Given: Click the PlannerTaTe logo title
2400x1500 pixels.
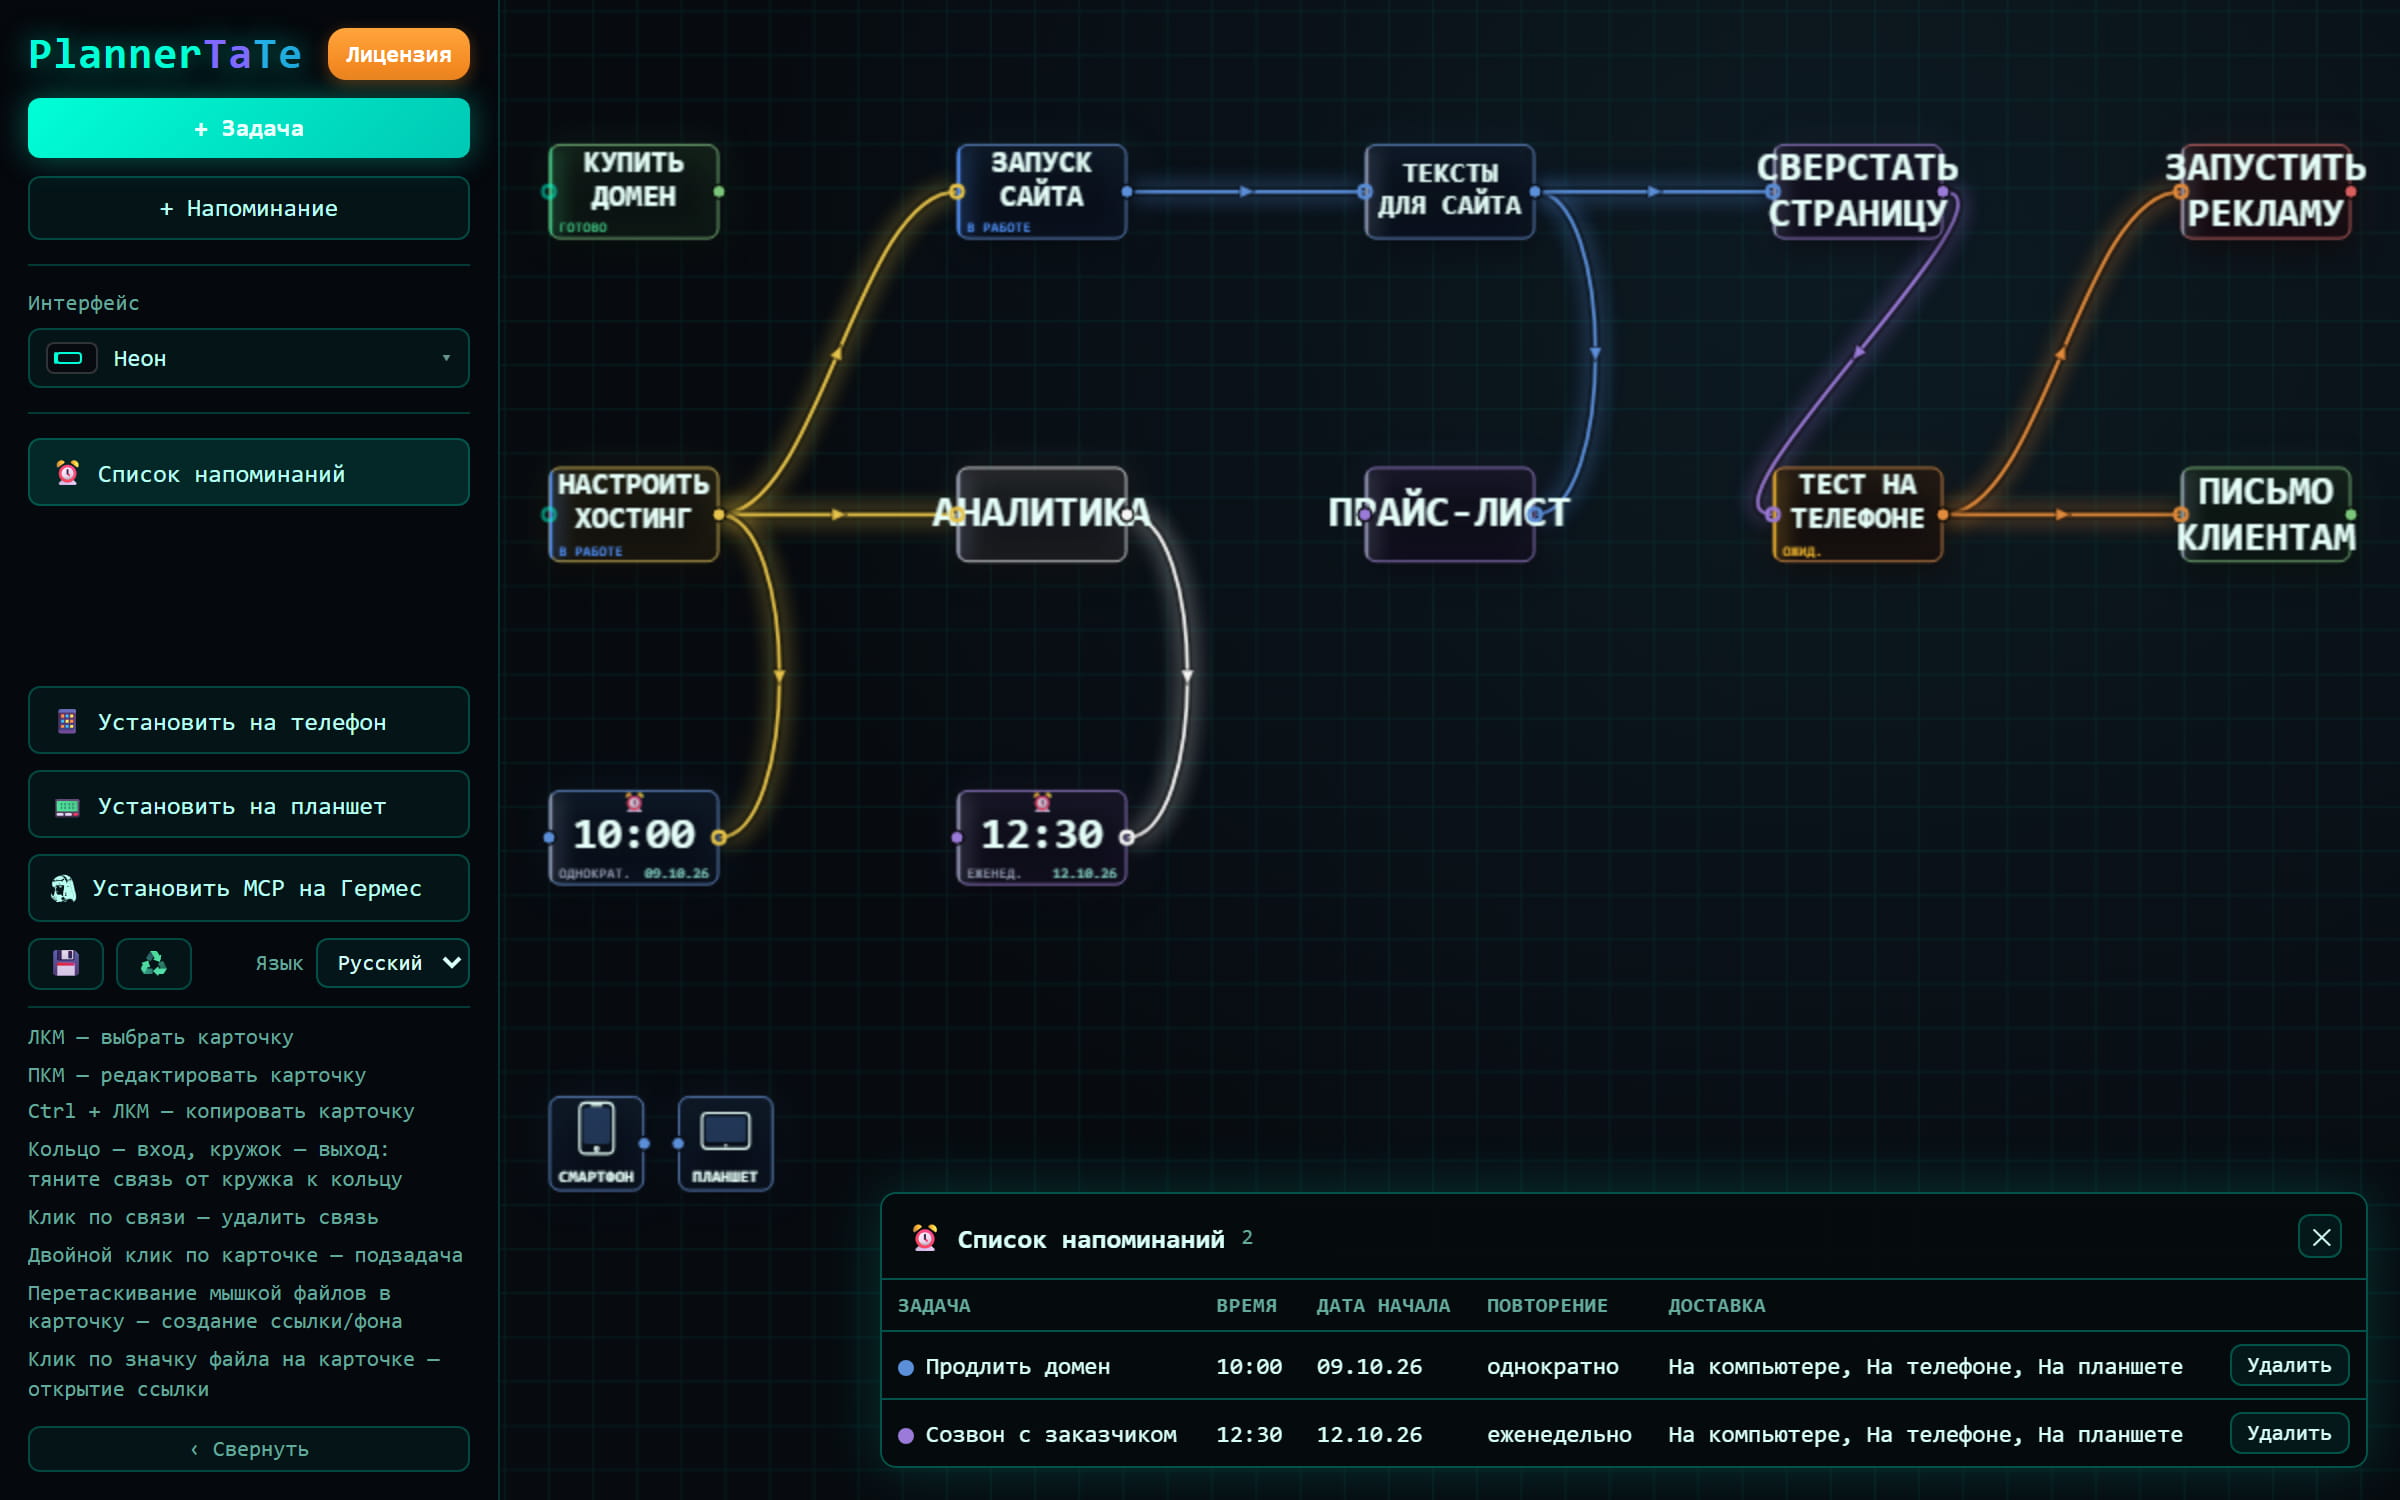Looking at the screenshot, I should point(165,54).
